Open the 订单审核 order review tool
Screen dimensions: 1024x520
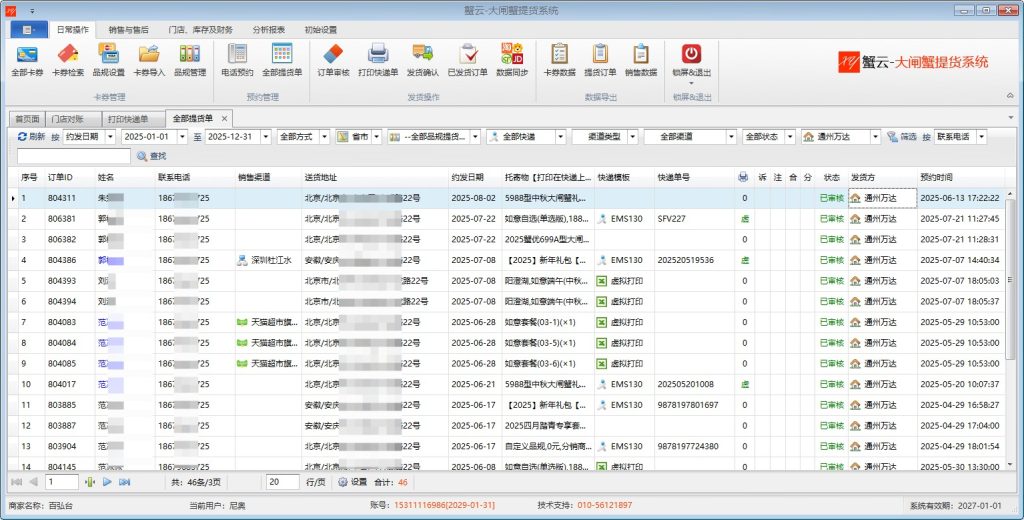click(x=333, y=60)
